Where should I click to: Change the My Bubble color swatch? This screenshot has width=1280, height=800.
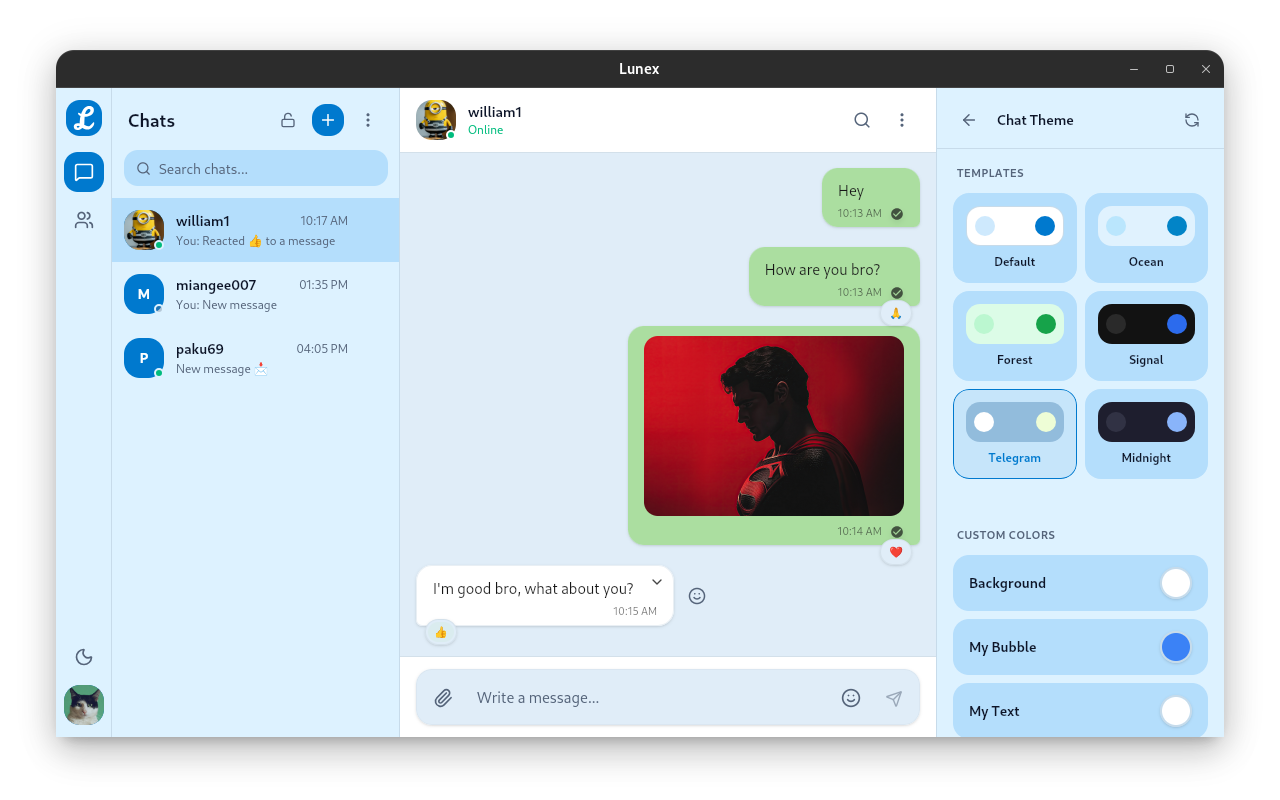click(1176, 647)
